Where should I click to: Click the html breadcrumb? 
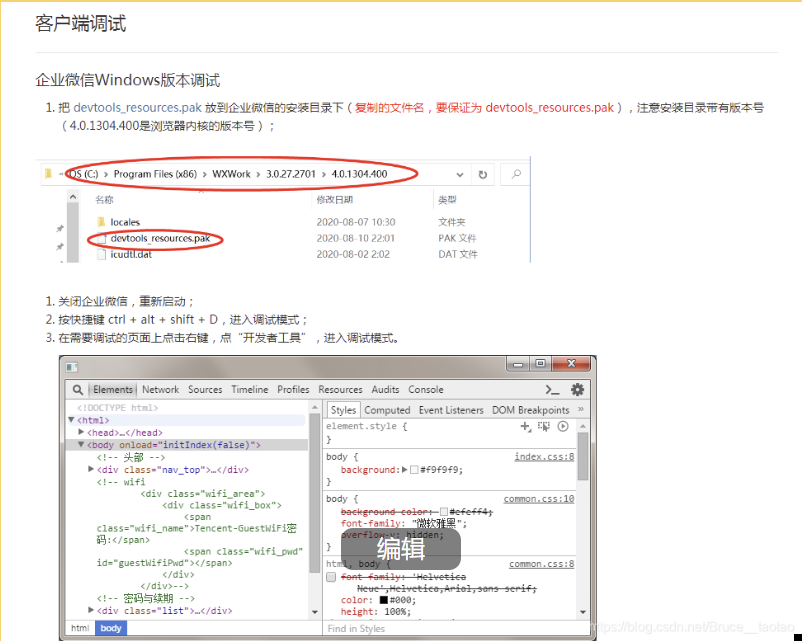80,628
